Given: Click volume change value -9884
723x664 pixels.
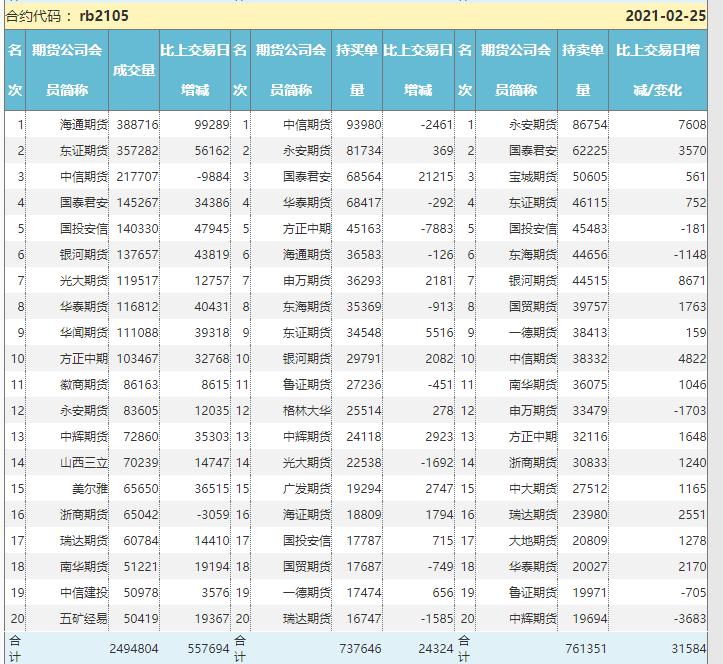Looking at the screenshot, I should [213, 177].
